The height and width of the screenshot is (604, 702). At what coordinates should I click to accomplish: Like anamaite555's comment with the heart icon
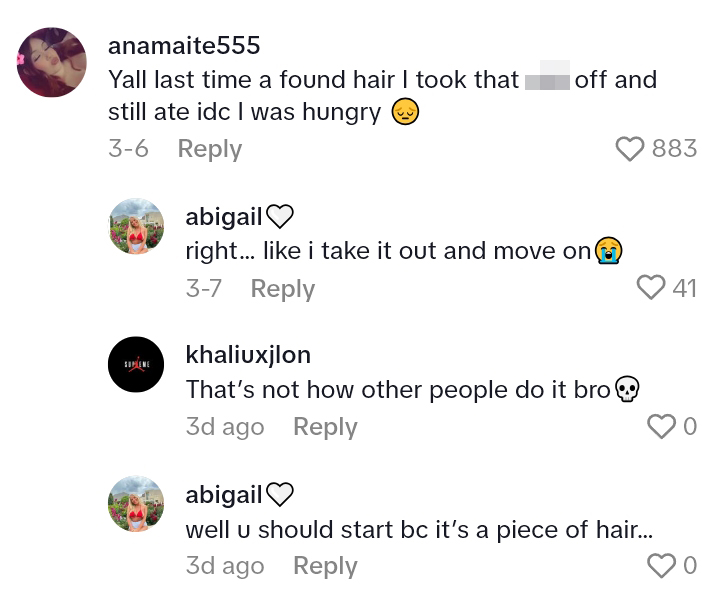[630, 149]
